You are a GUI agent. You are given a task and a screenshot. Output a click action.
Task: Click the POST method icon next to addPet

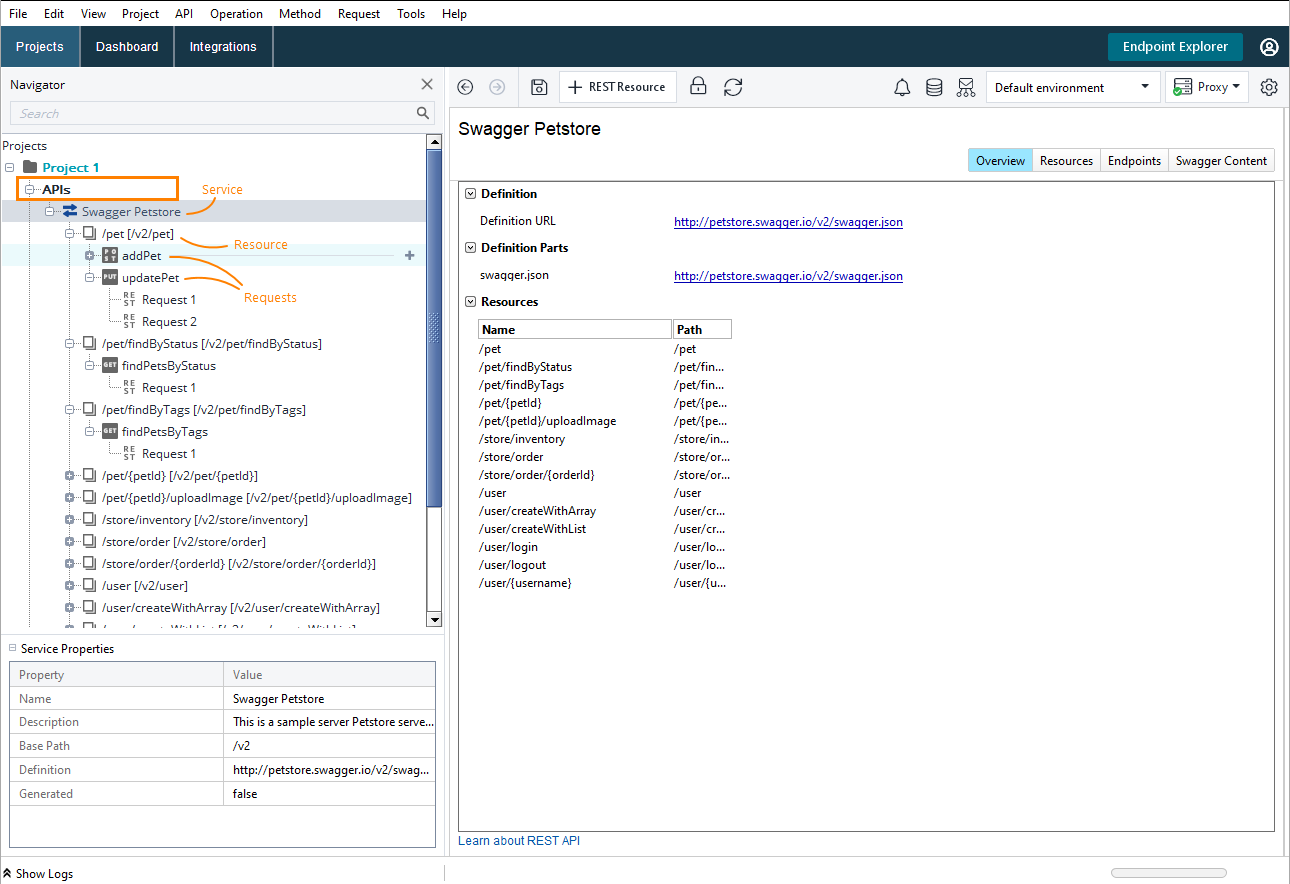click(x=110, y=255)
